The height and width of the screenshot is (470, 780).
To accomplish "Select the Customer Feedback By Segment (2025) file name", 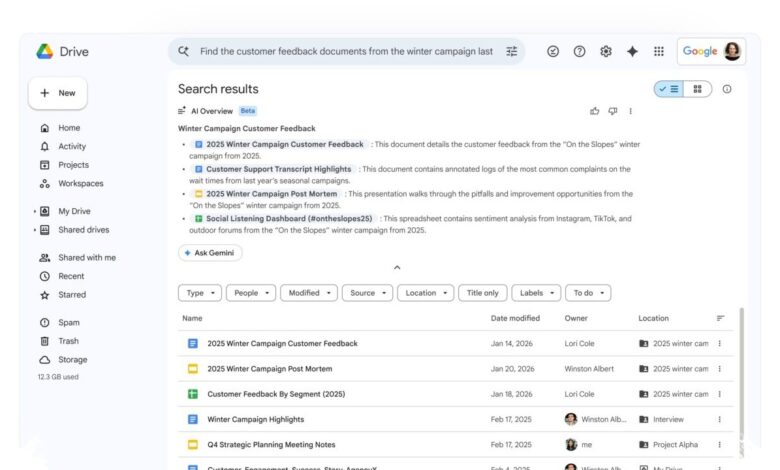I will coord(276,394).
